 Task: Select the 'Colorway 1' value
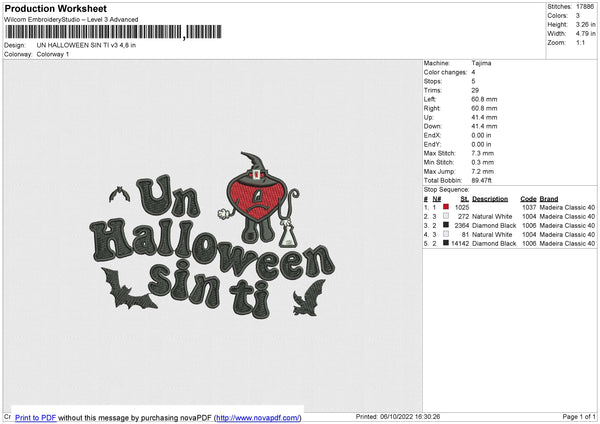tap(53, 54)
